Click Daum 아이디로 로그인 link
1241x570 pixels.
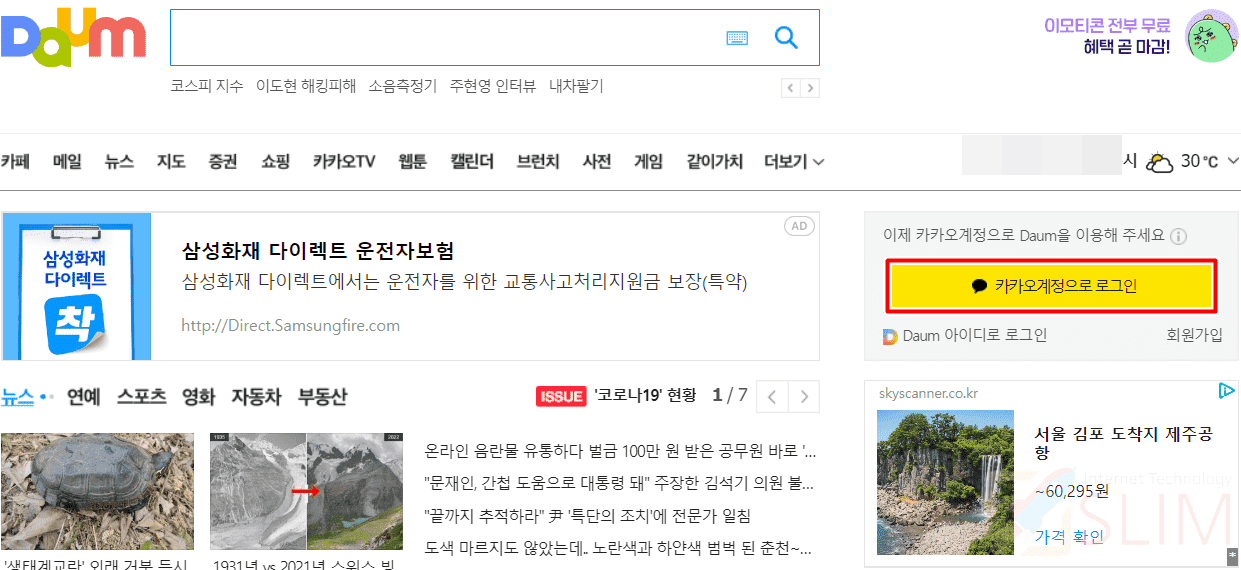pos(965,336)
